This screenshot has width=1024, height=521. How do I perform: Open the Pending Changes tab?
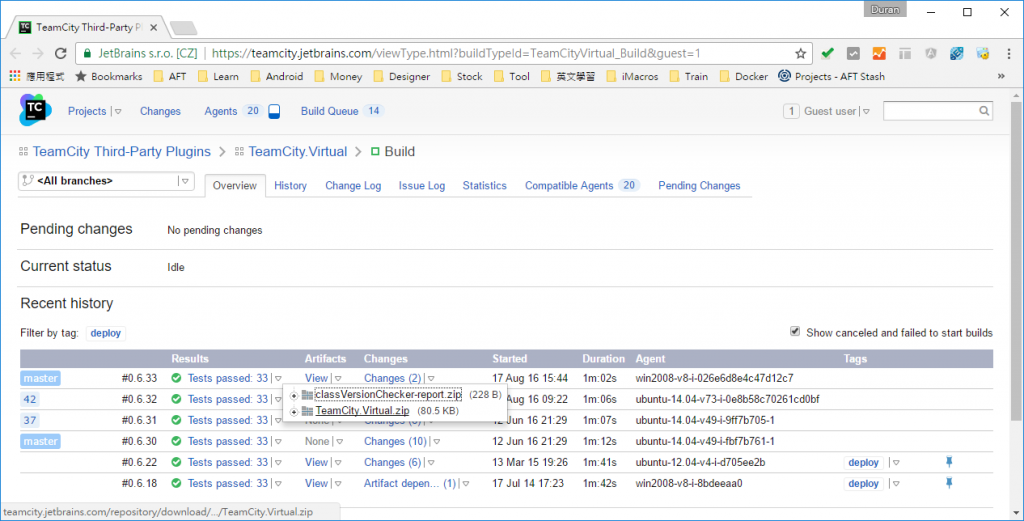(x=699, y=185)
